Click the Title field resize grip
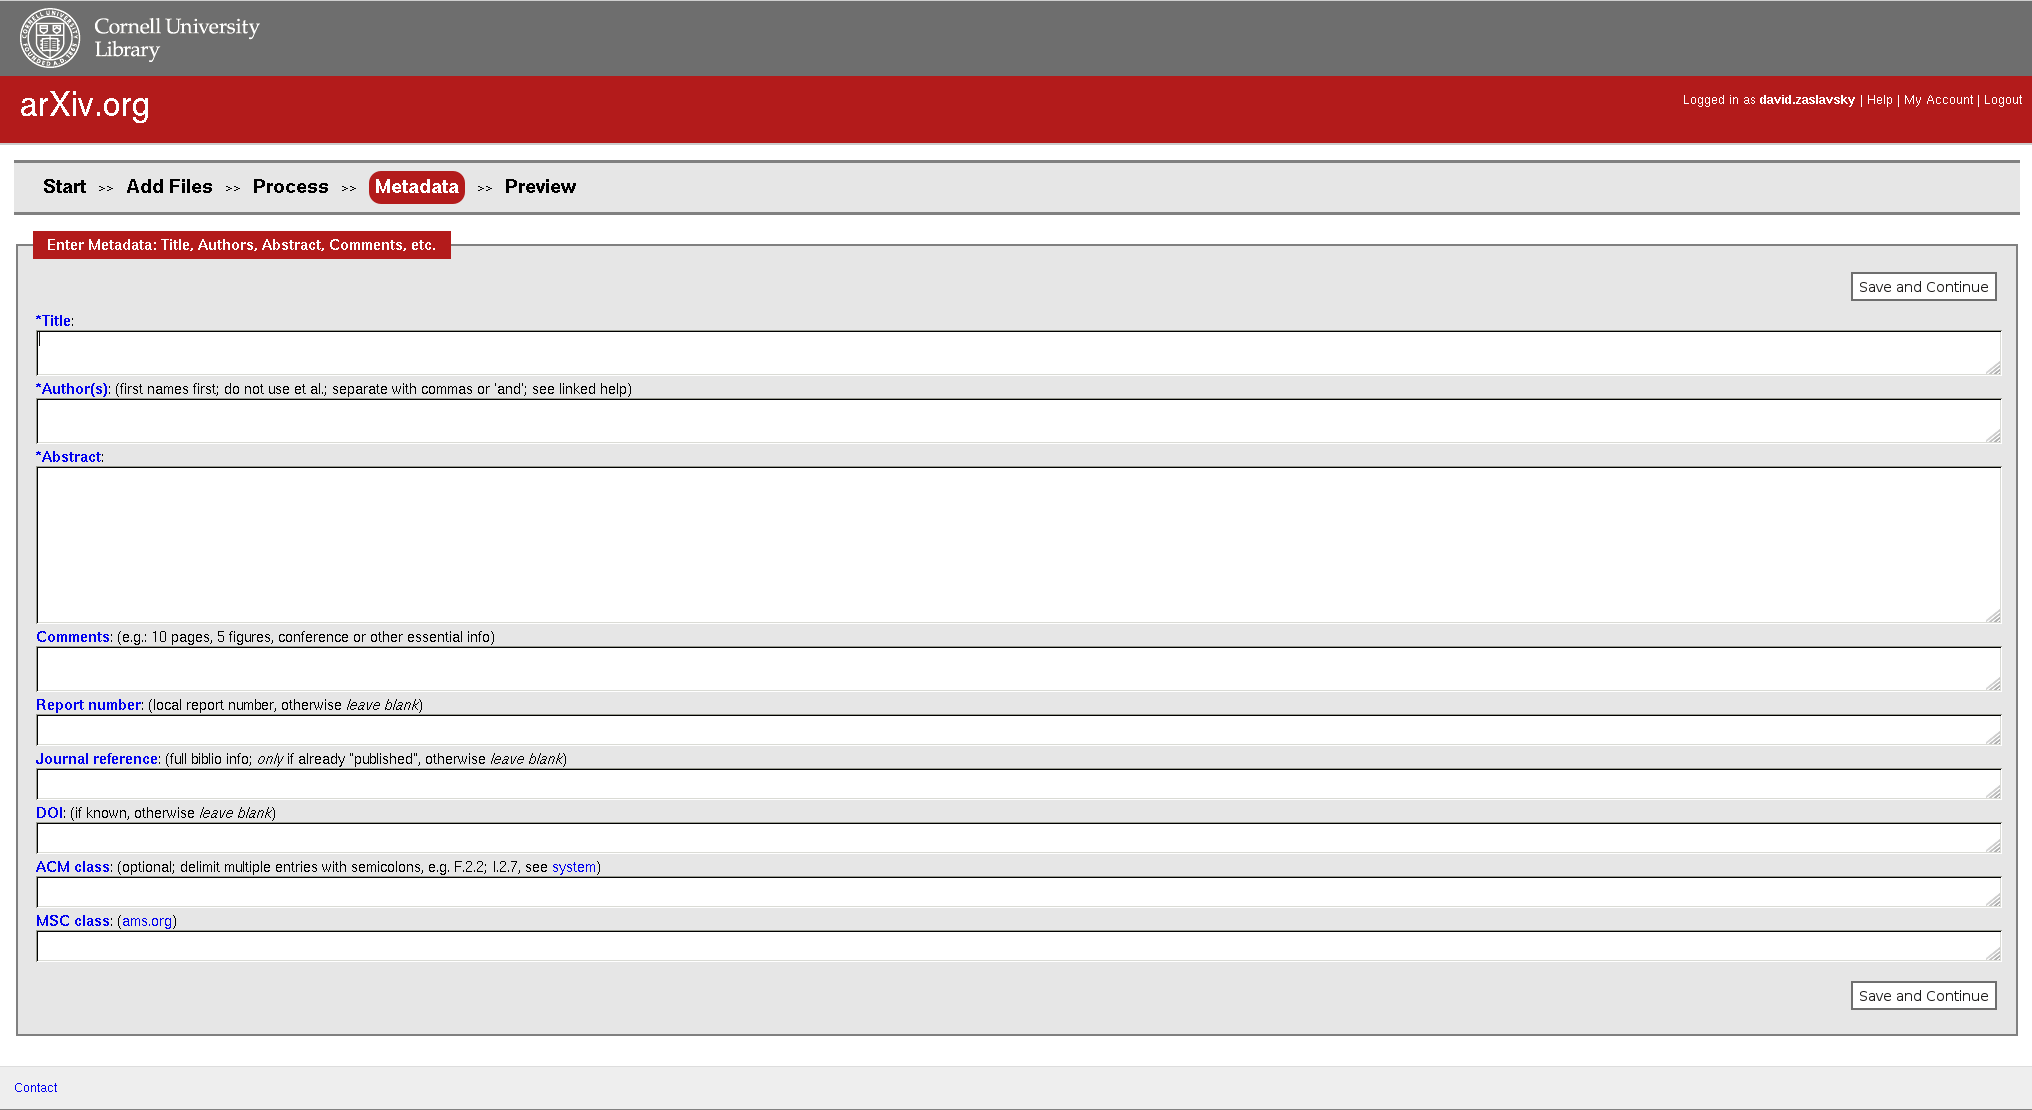This screenshot has height=1110, width=2032. pos(1993,368)
